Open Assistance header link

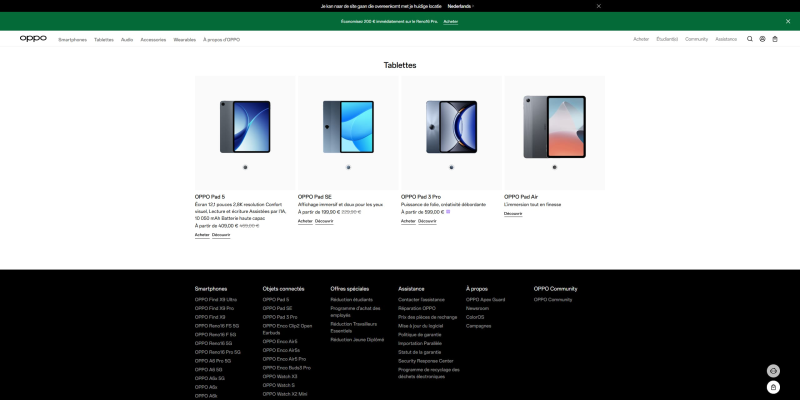[x=726, y=39]
